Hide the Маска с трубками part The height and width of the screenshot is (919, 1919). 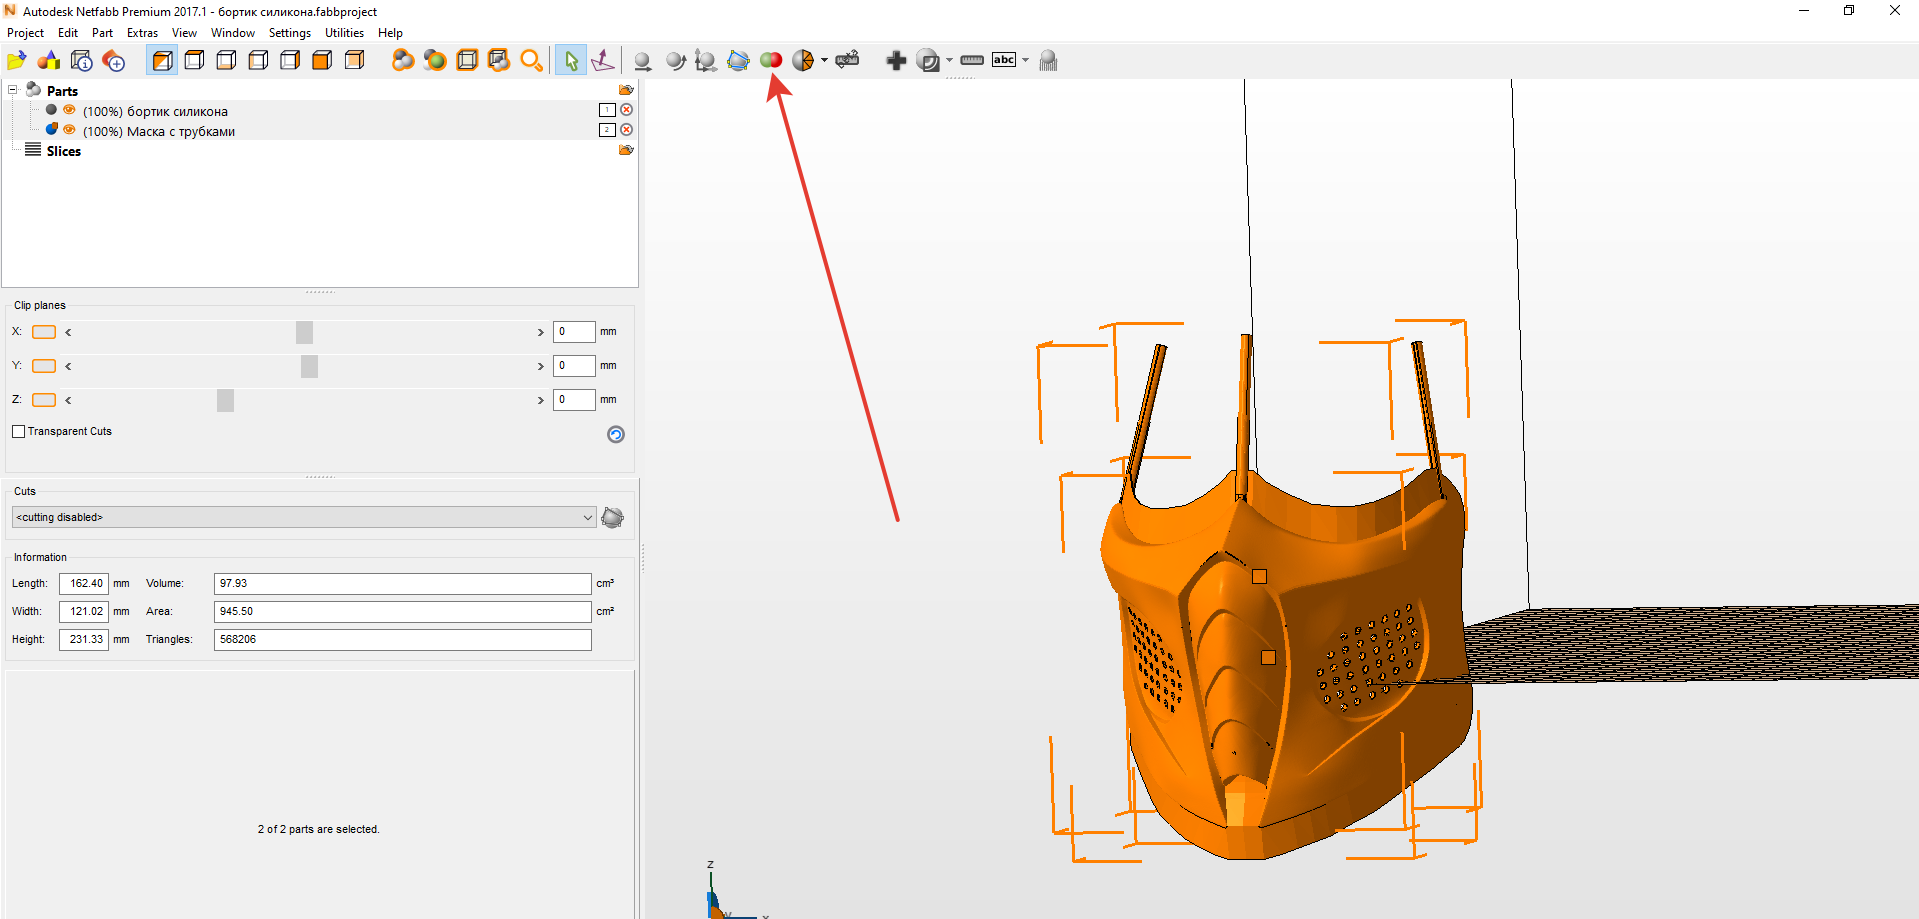69,130
